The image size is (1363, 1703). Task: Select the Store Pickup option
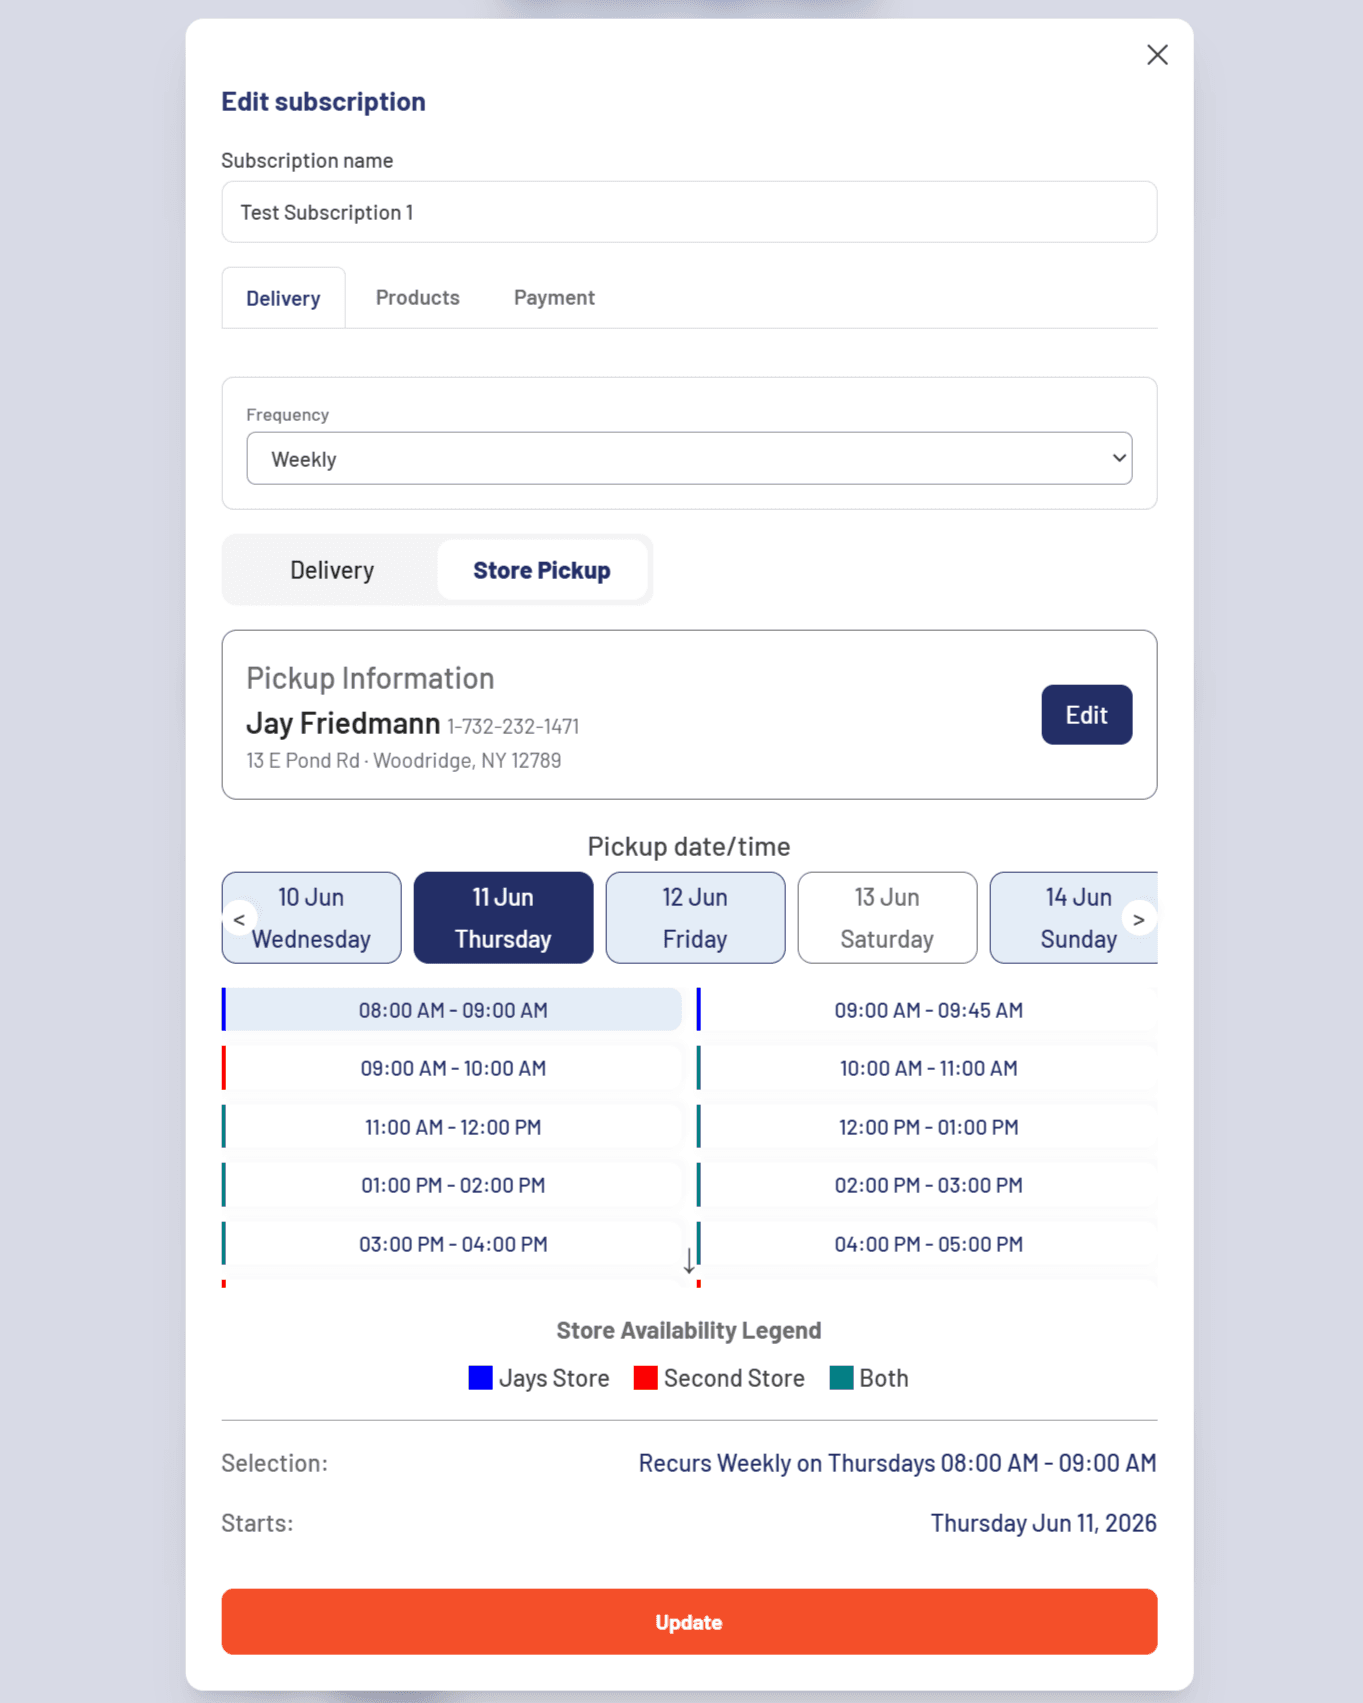542,570
